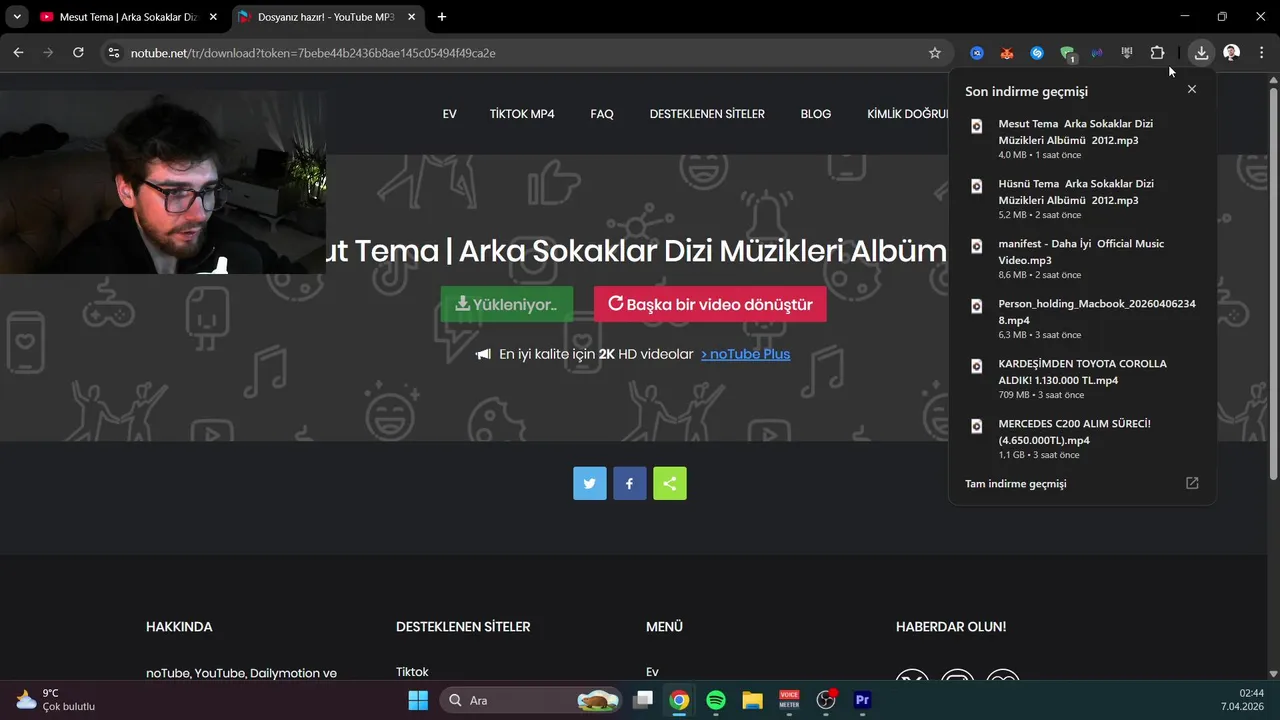
Task: Open the TİKTOK MP4 menu item
Action: point(522,114)
